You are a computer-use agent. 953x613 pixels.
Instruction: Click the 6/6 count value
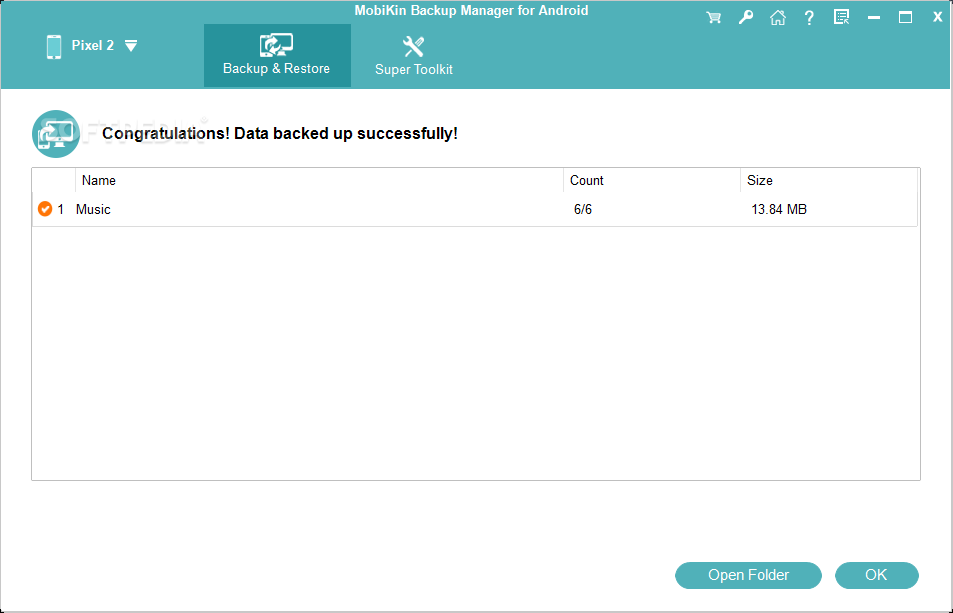[583, 210]
